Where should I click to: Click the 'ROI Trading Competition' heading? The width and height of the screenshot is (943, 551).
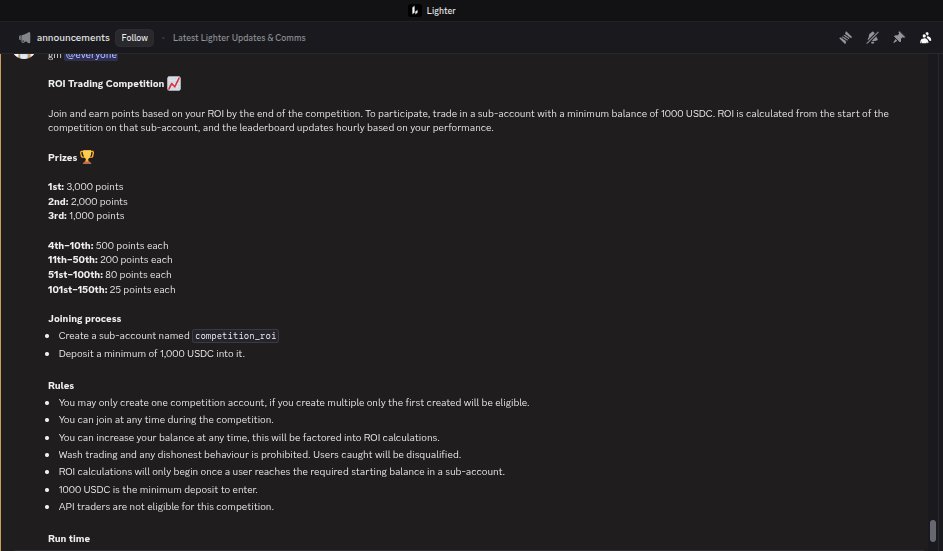pyautogui.click(x=106, y=84)
